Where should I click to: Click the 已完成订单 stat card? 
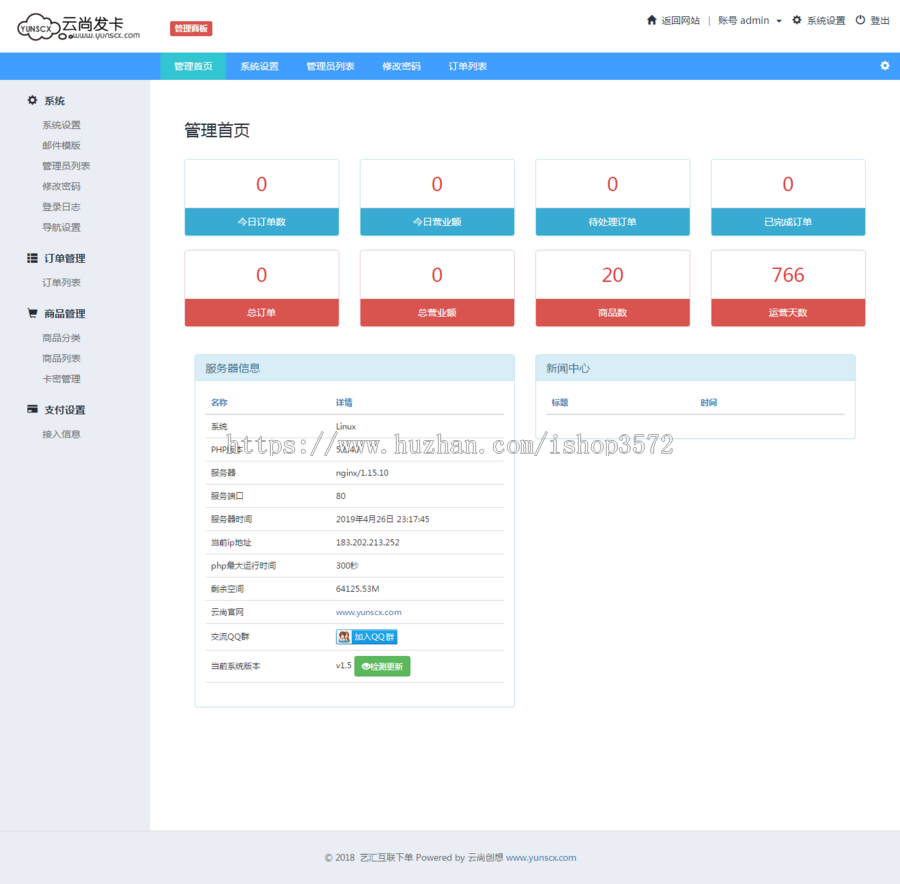coord(788,197)
